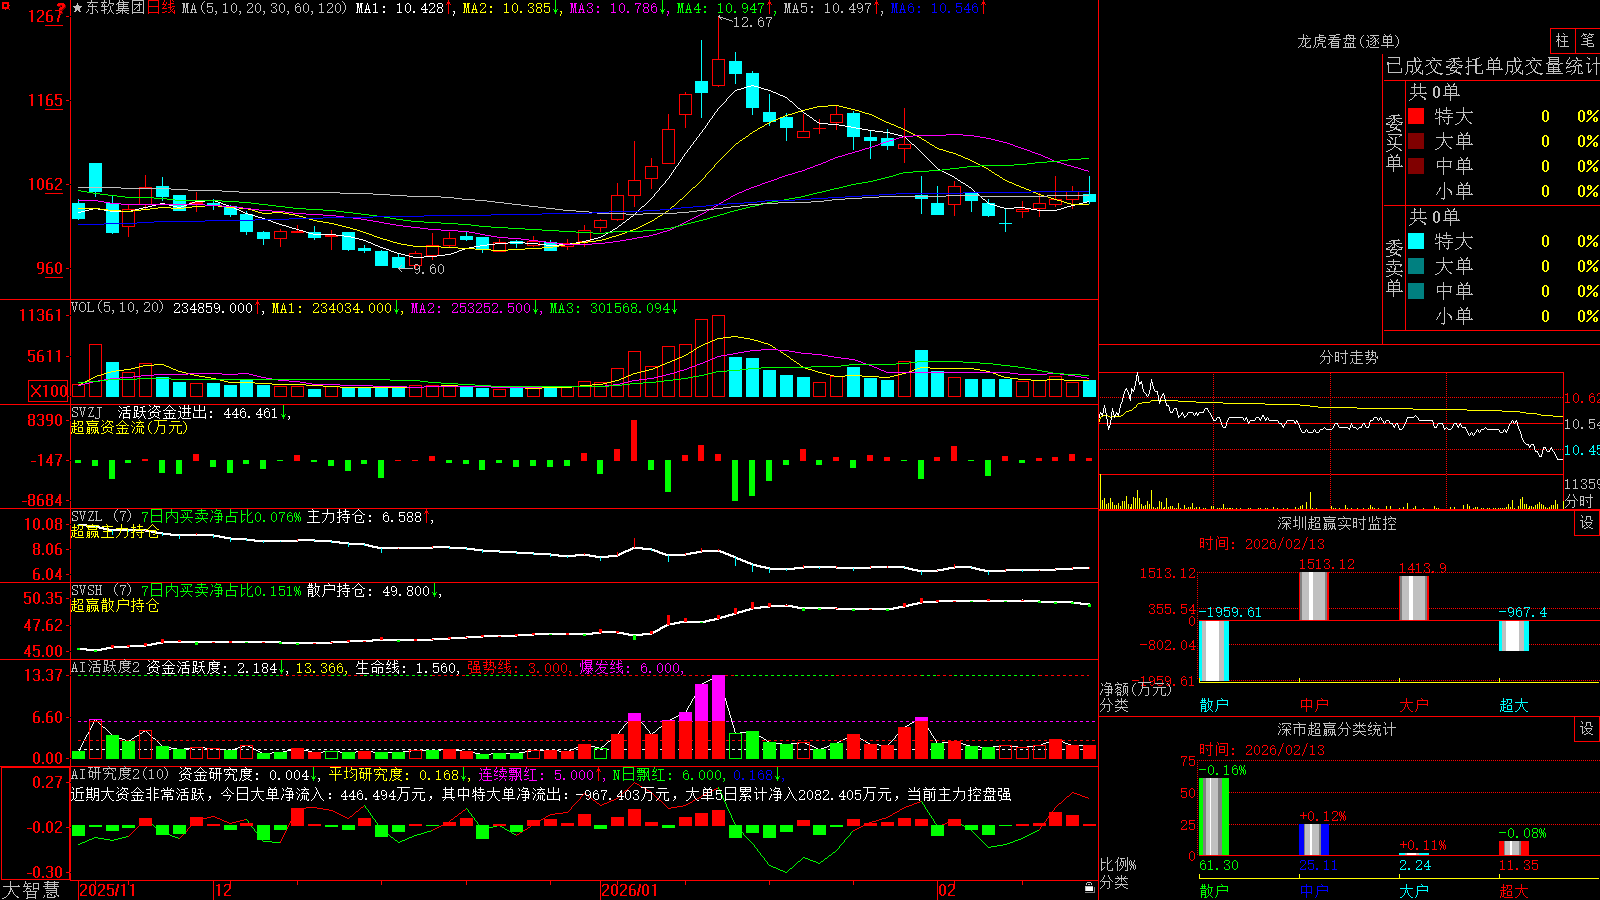Click the 2026/01 timeline marker

click(629, 890)
